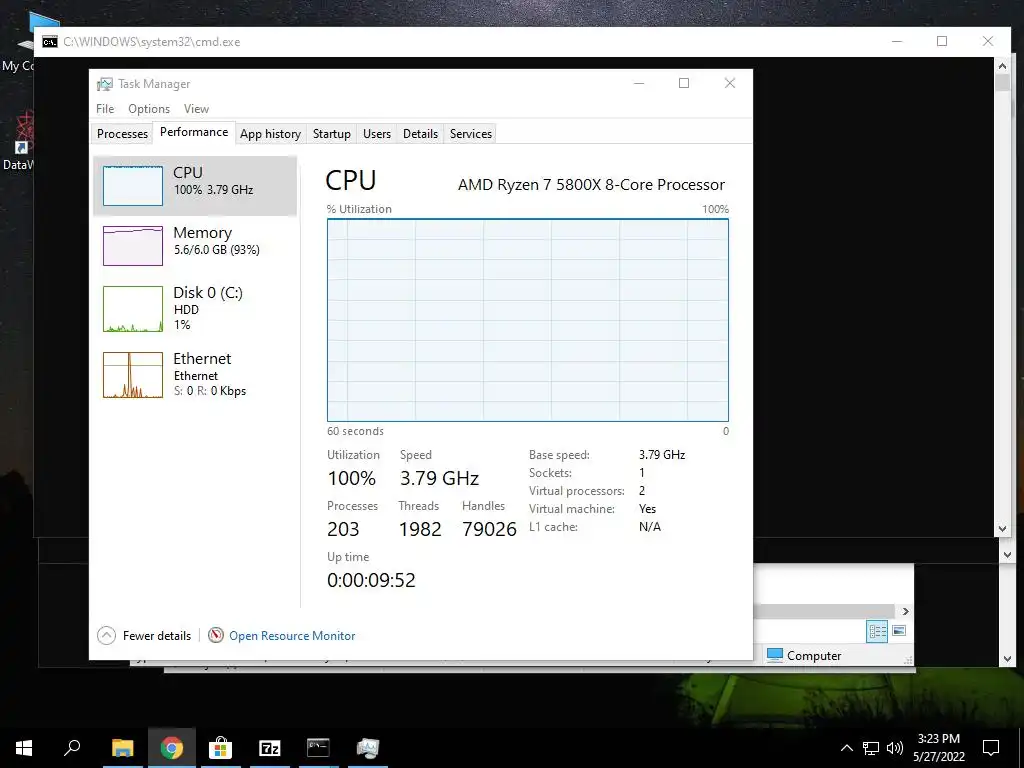This screenshot has height=768, width=1024.
Task: Click the up arrow on cmd scrollbar
Action: 1002,65
